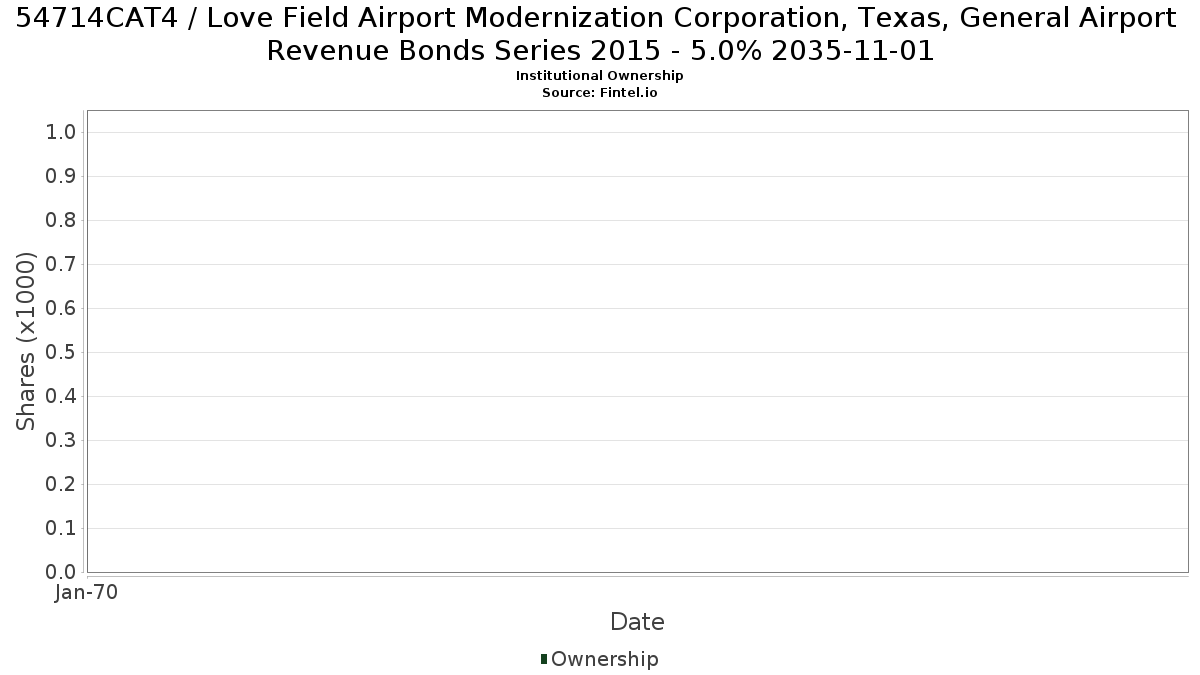Click the 0.9 y-axis label
Screen dimensions: 1200x675
pyautogui.click(x=62, y=176)
